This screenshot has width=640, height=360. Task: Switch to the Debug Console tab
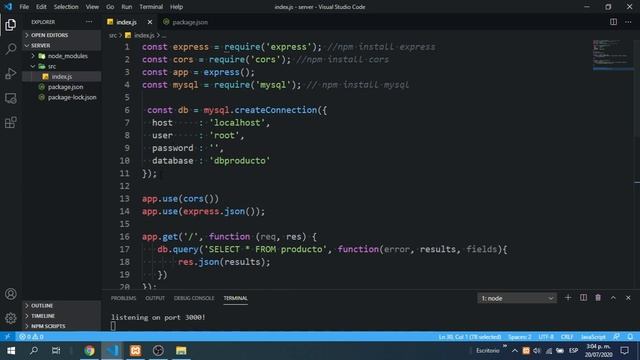194,298
